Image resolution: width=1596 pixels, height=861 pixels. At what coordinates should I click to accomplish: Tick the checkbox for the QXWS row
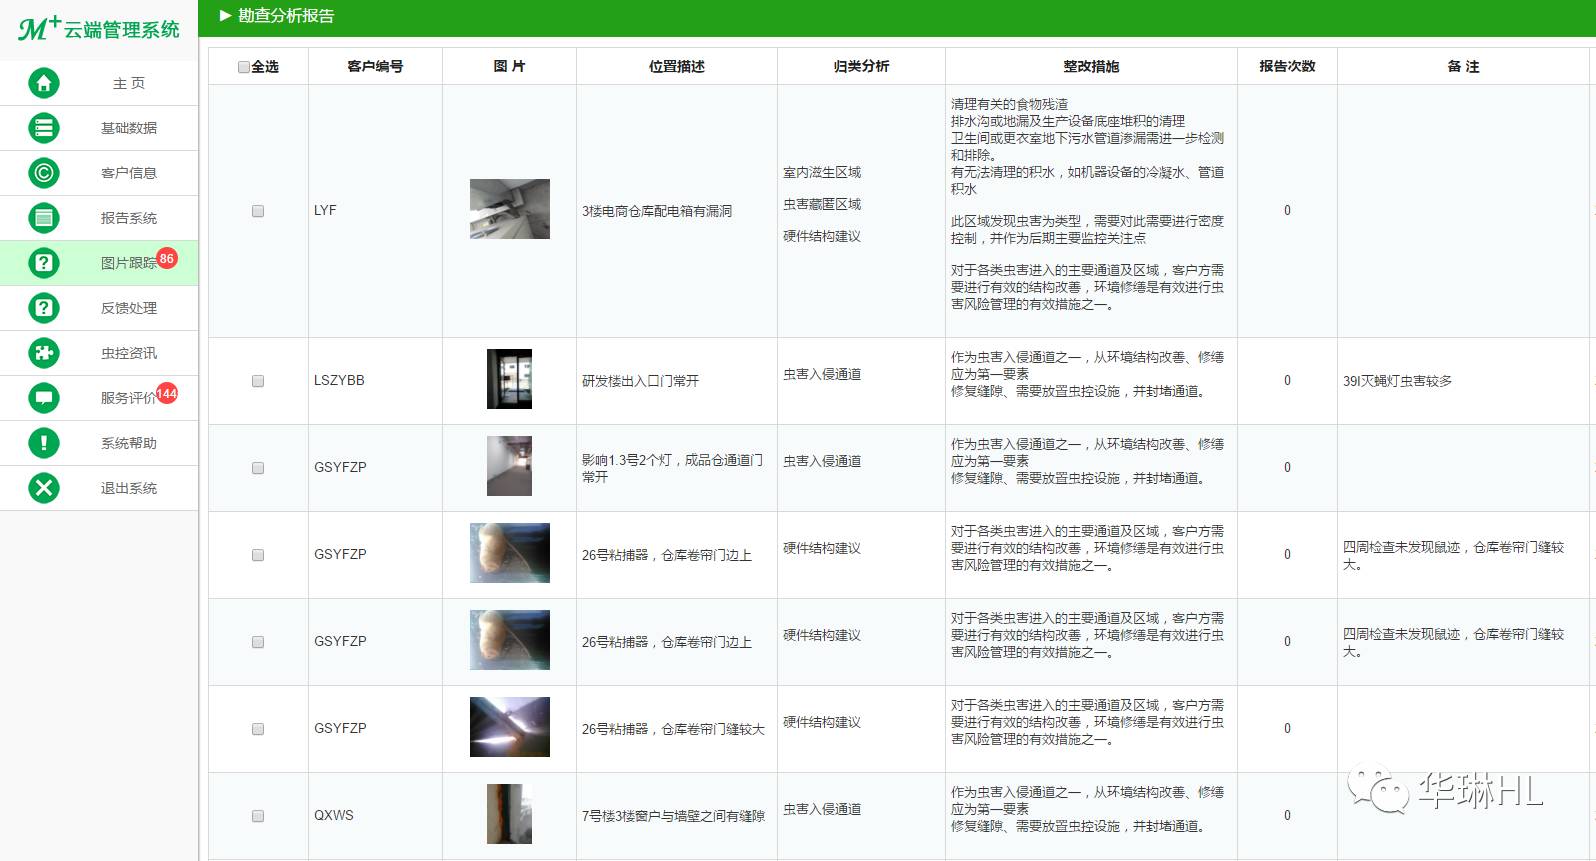tap(258, 816)
